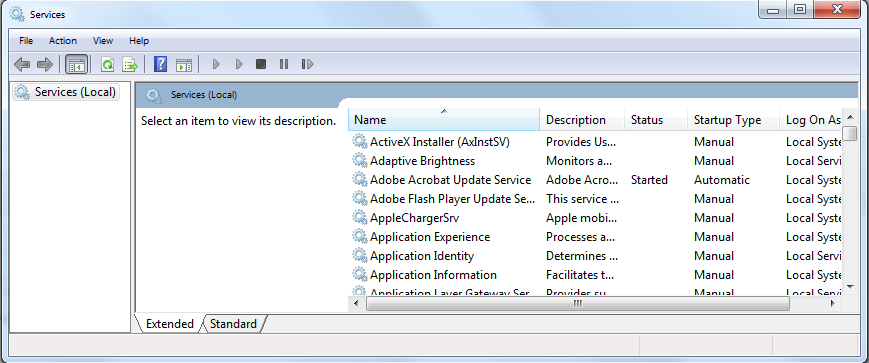Click gear icon beside Application Experience
Viewport: 869px width, 363px height.
[x=360, y=237]
